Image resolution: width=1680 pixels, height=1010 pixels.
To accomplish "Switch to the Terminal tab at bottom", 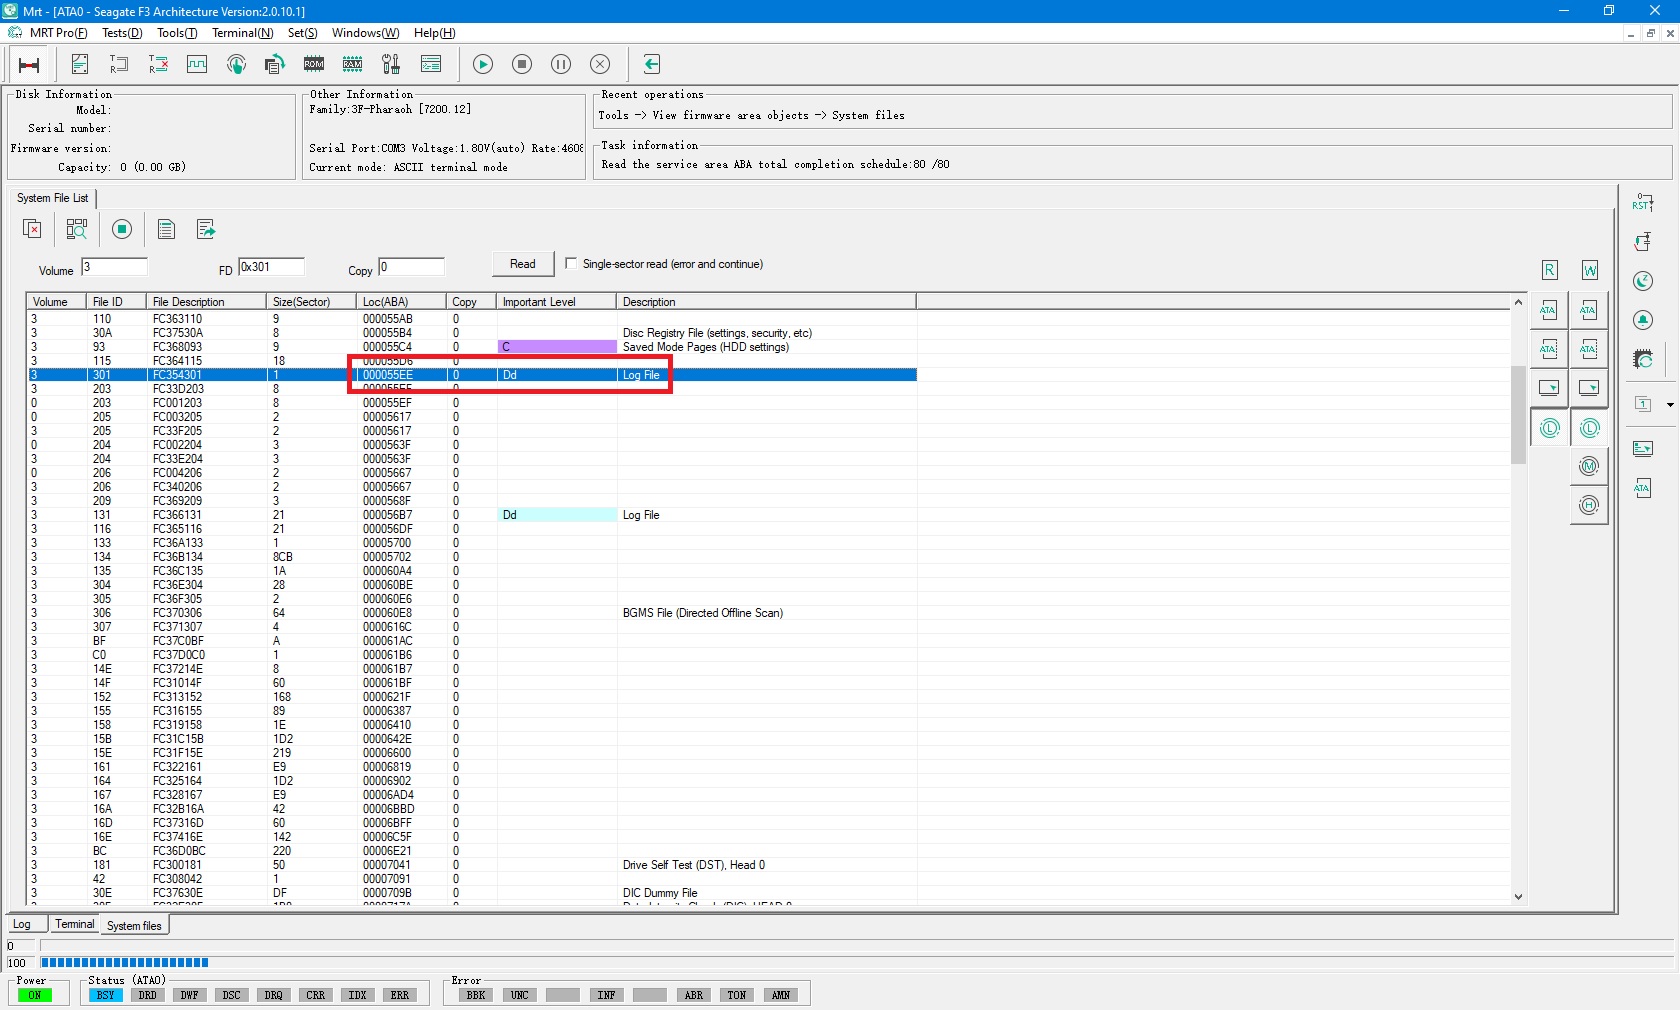I will [x=74, y=924].
